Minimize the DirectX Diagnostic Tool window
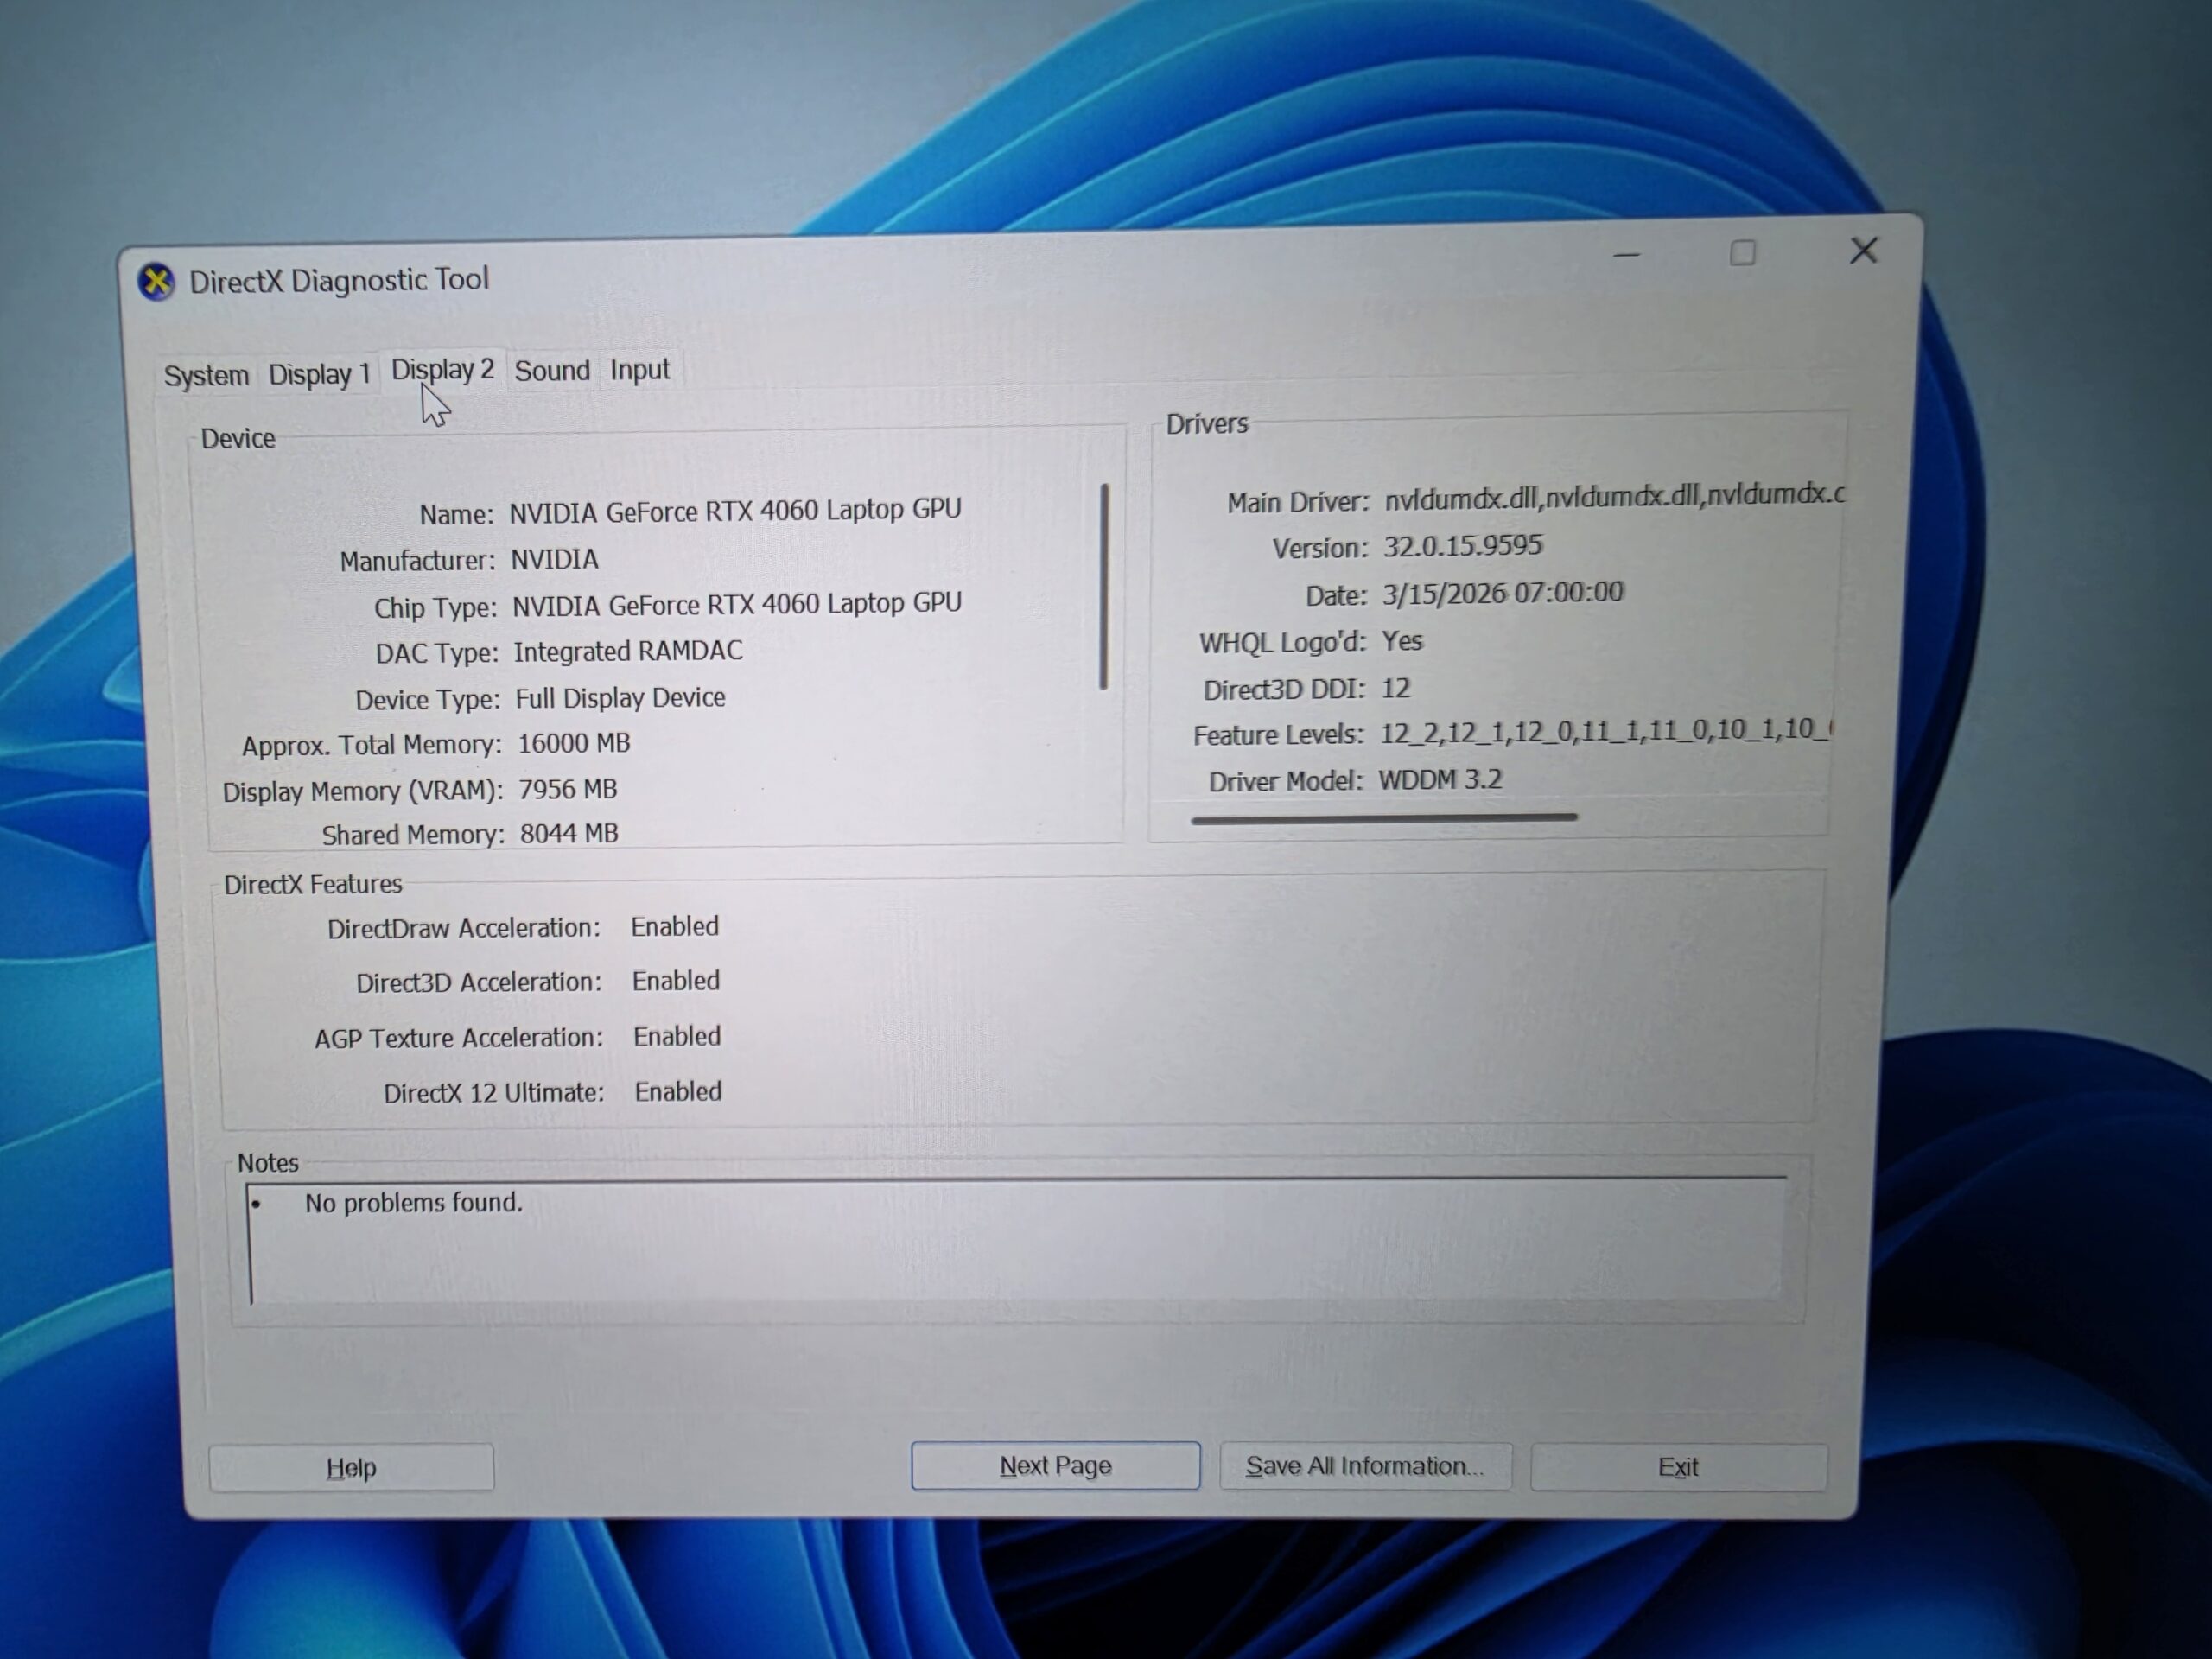Viewport: 2212px width, 1659px height. (1626, 255)
